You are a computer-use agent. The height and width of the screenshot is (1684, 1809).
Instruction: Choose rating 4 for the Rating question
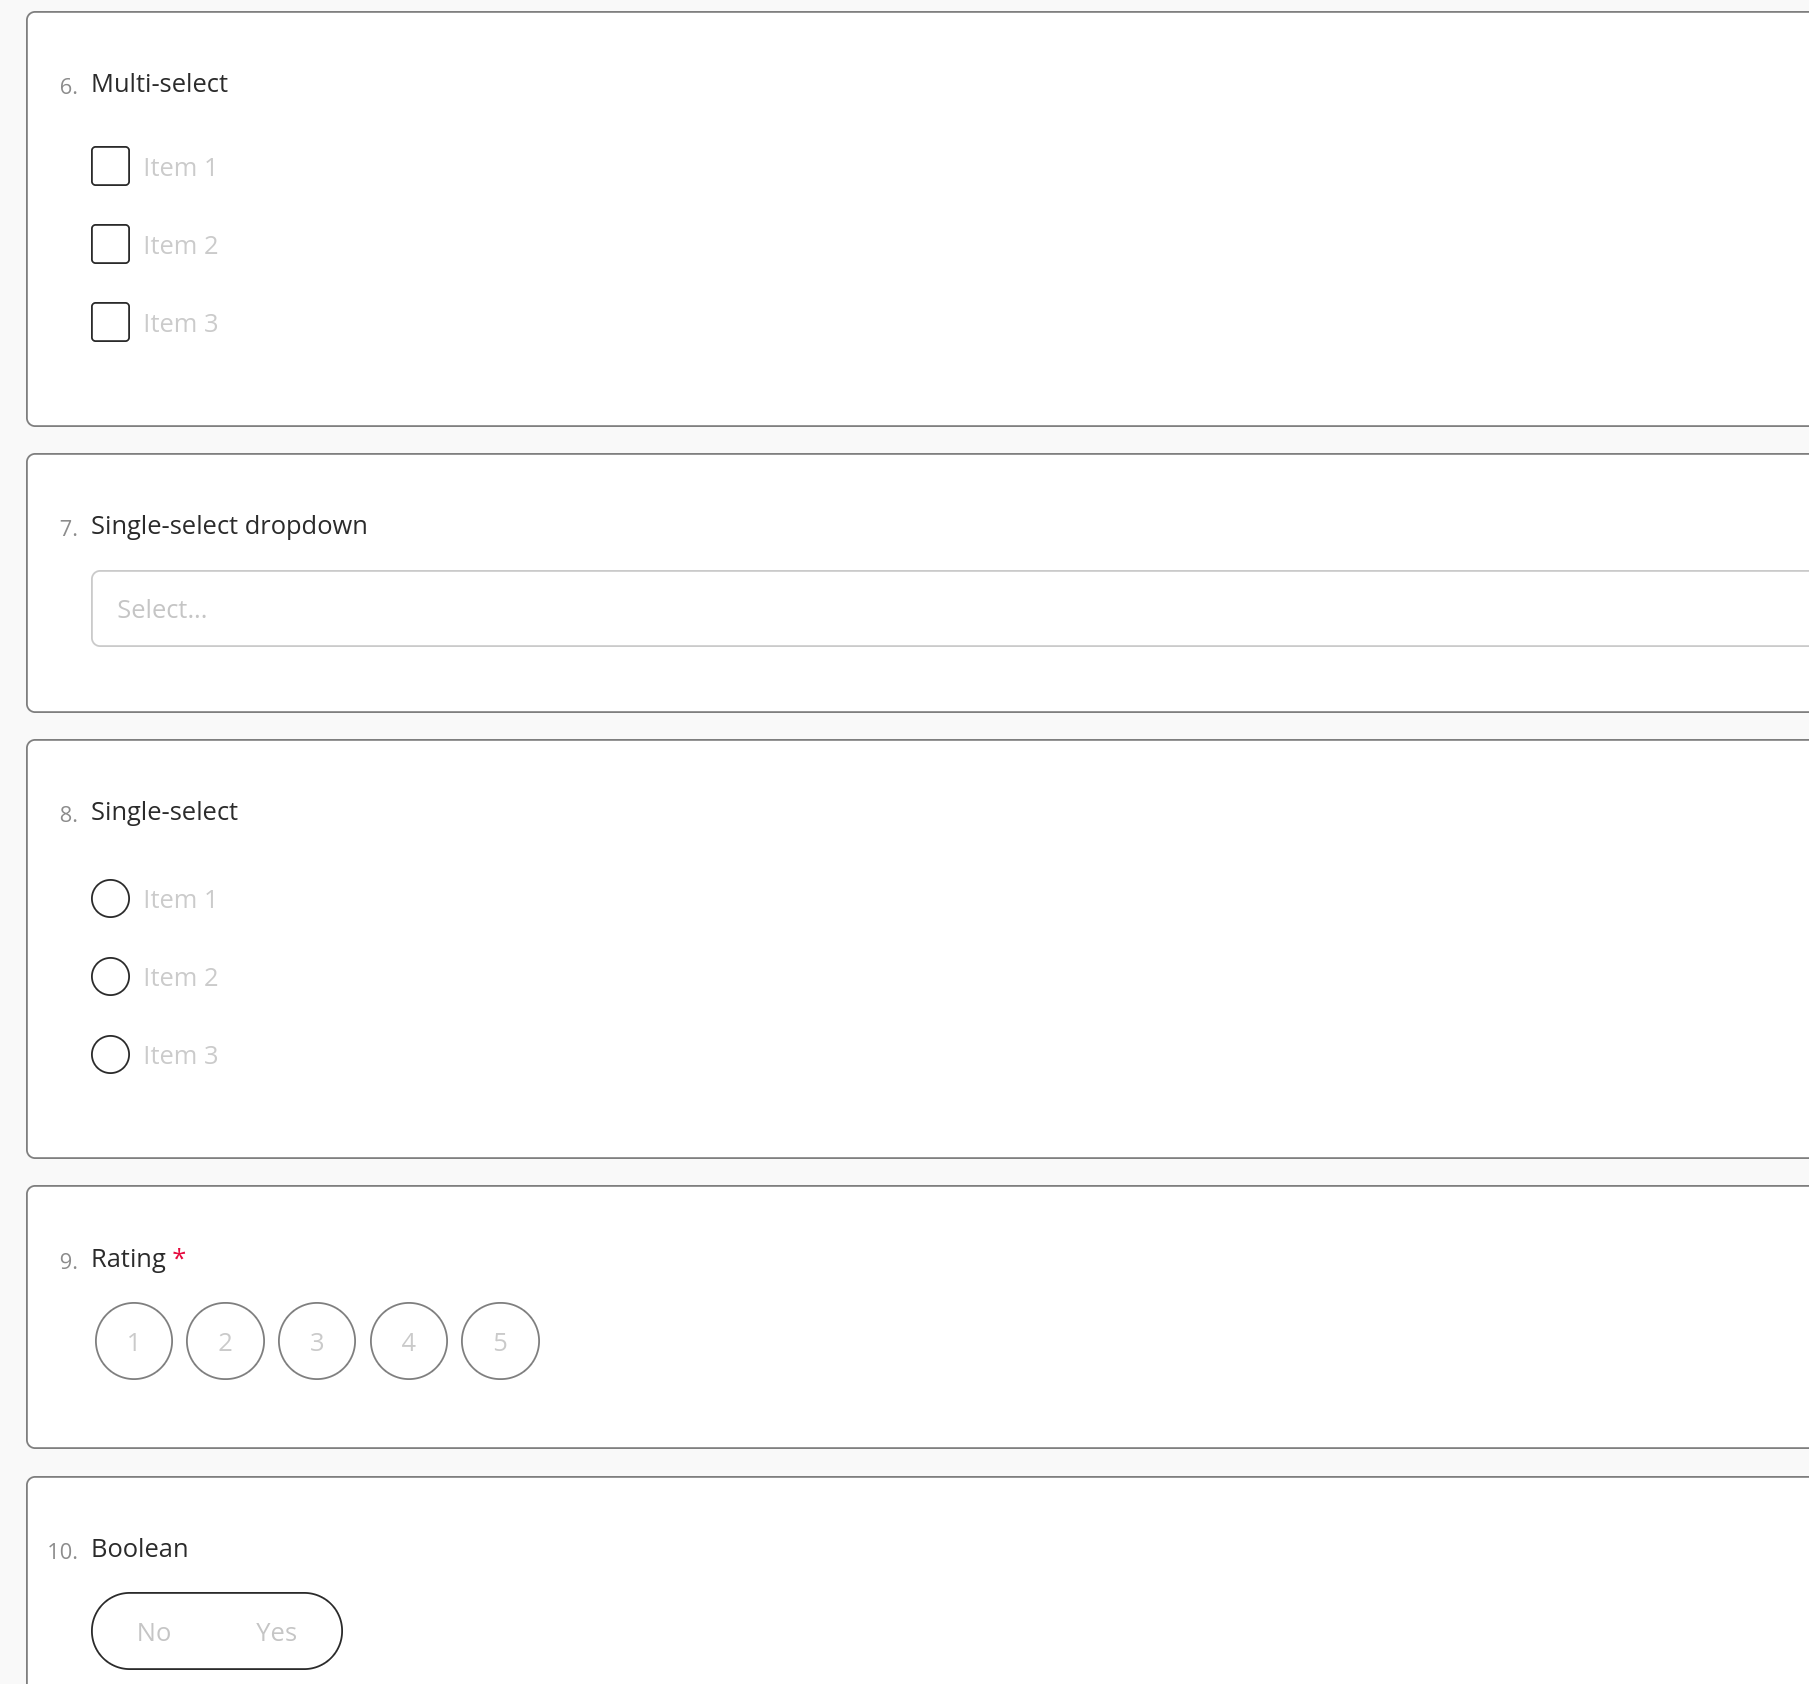408,1341
